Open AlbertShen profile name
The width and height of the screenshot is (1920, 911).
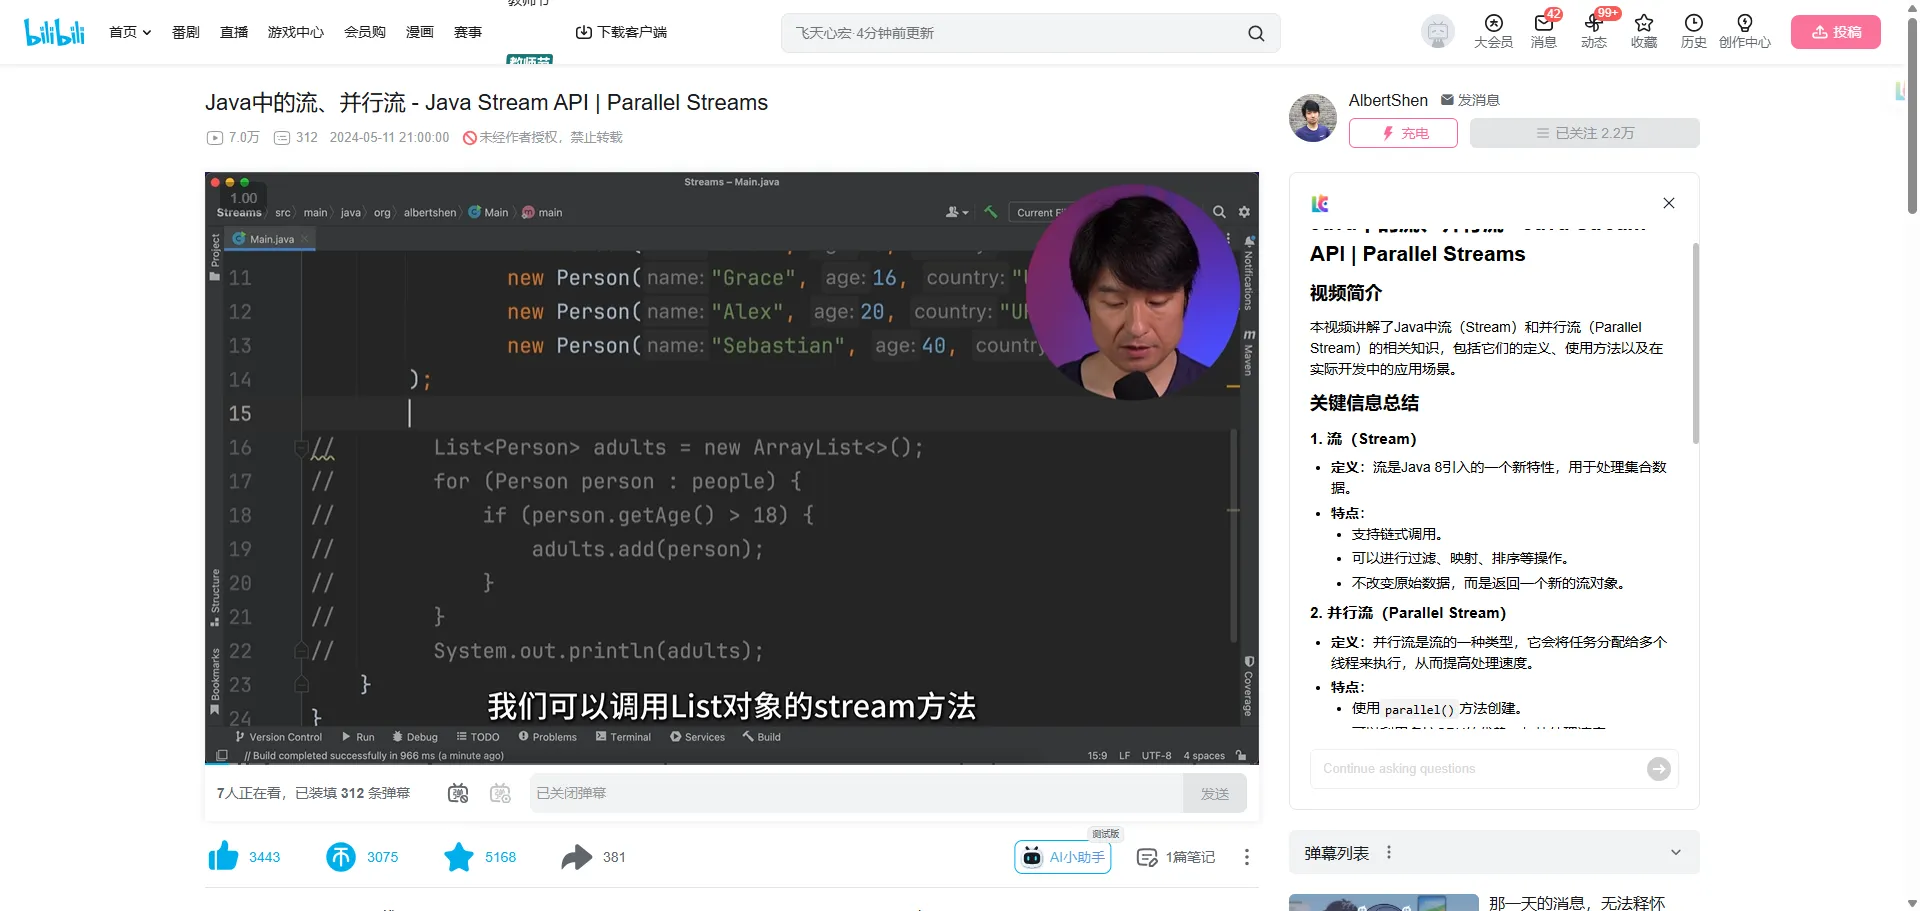pos(1388,100)
